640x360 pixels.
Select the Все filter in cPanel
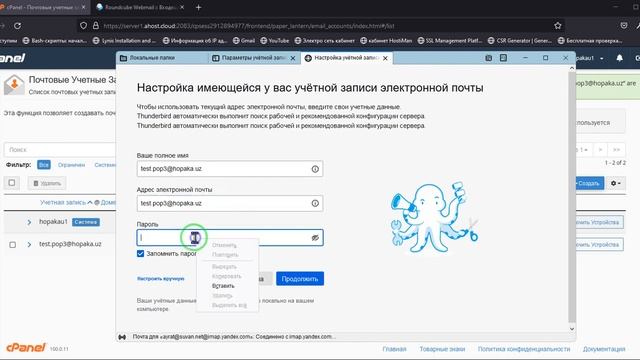click(x=44, y=164)
